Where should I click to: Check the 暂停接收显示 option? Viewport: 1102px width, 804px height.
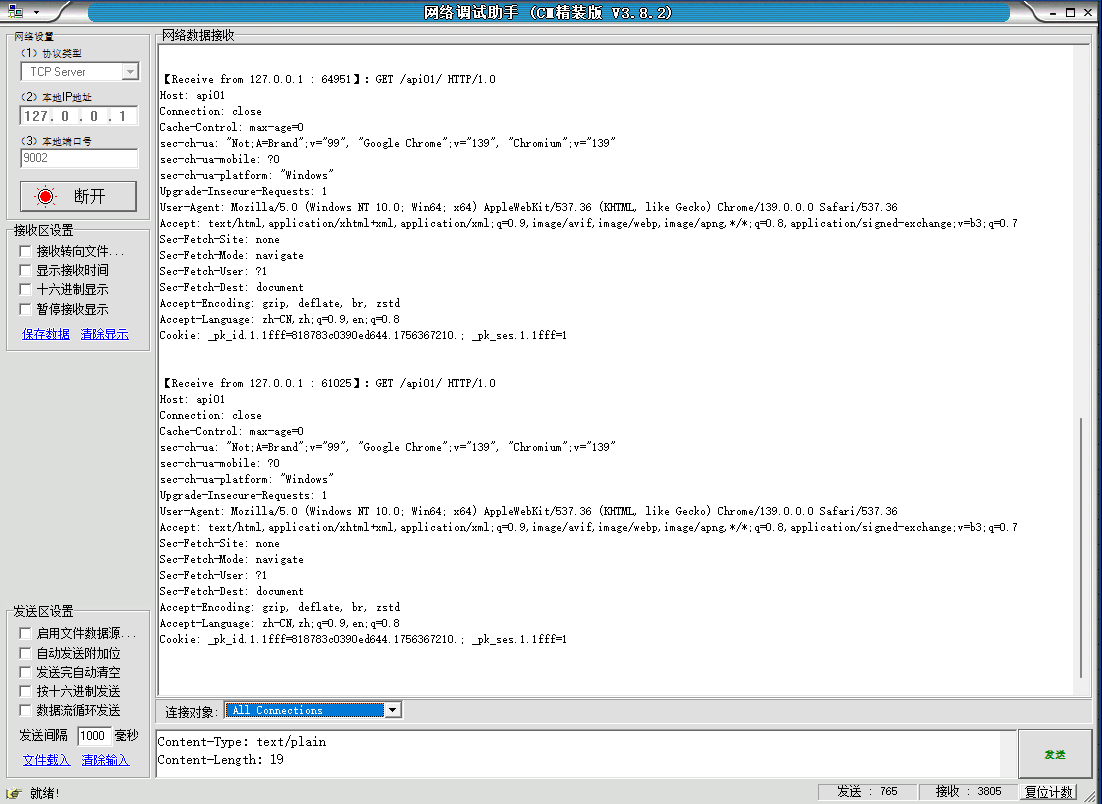[x=26, y=309]
